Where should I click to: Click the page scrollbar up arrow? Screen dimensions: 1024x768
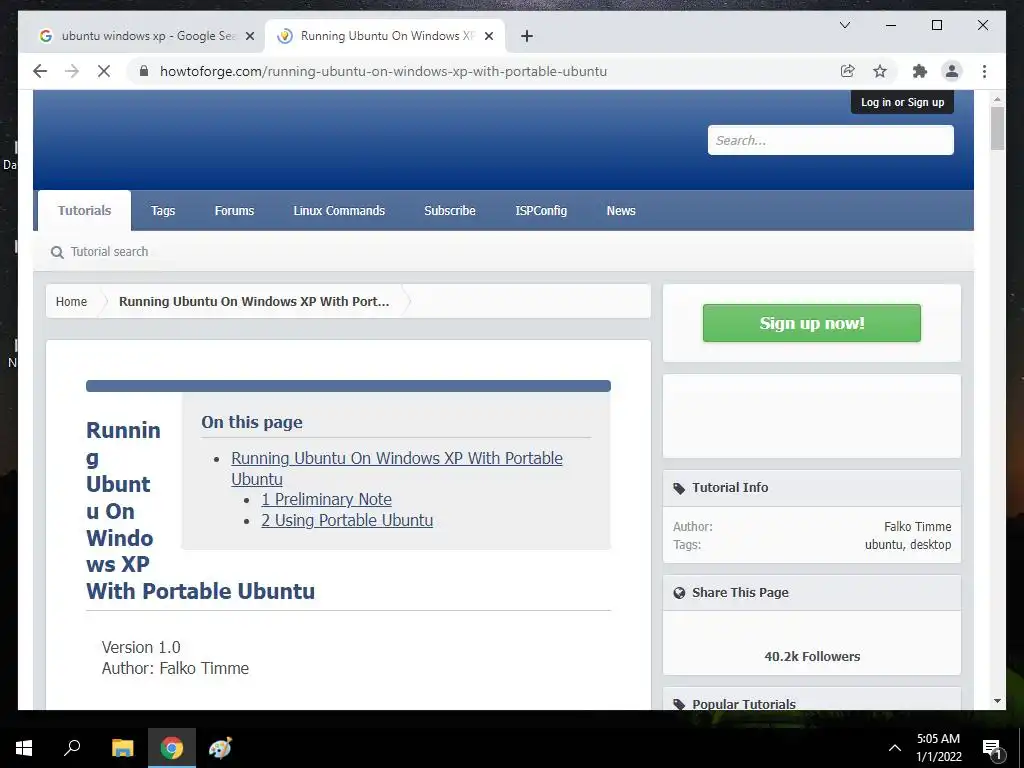pos(997,99)
